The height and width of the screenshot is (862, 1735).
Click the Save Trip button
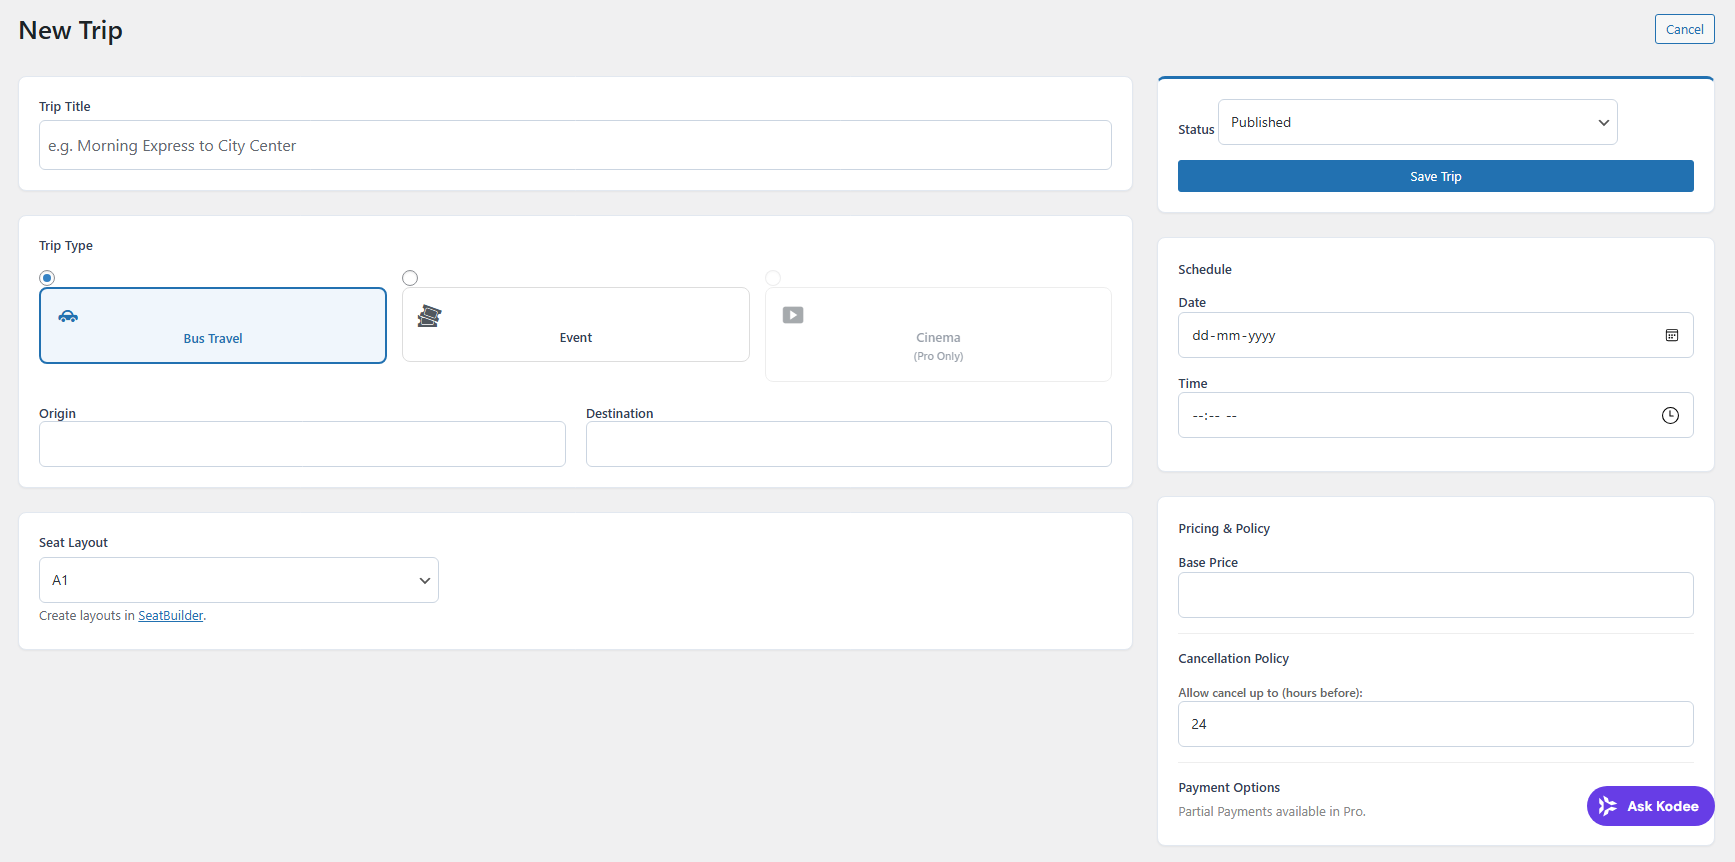[x=1435, y=176]
